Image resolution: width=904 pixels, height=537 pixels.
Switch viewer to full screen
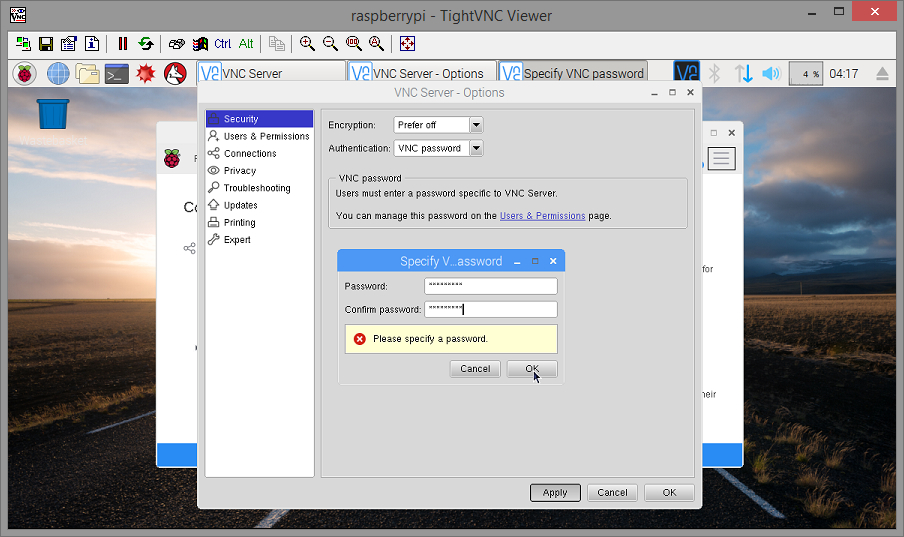408,44
